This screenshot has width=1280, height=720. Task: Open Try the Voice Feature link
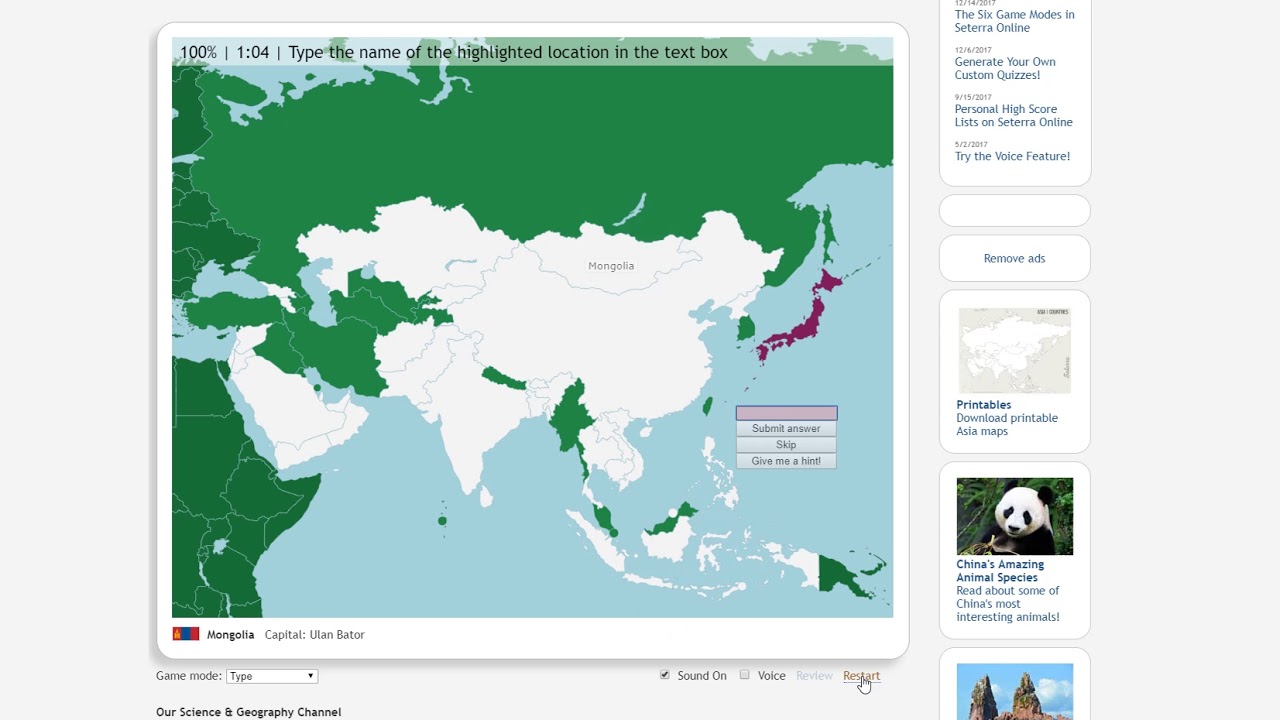pyautogui.click(x=1012, y=156)
